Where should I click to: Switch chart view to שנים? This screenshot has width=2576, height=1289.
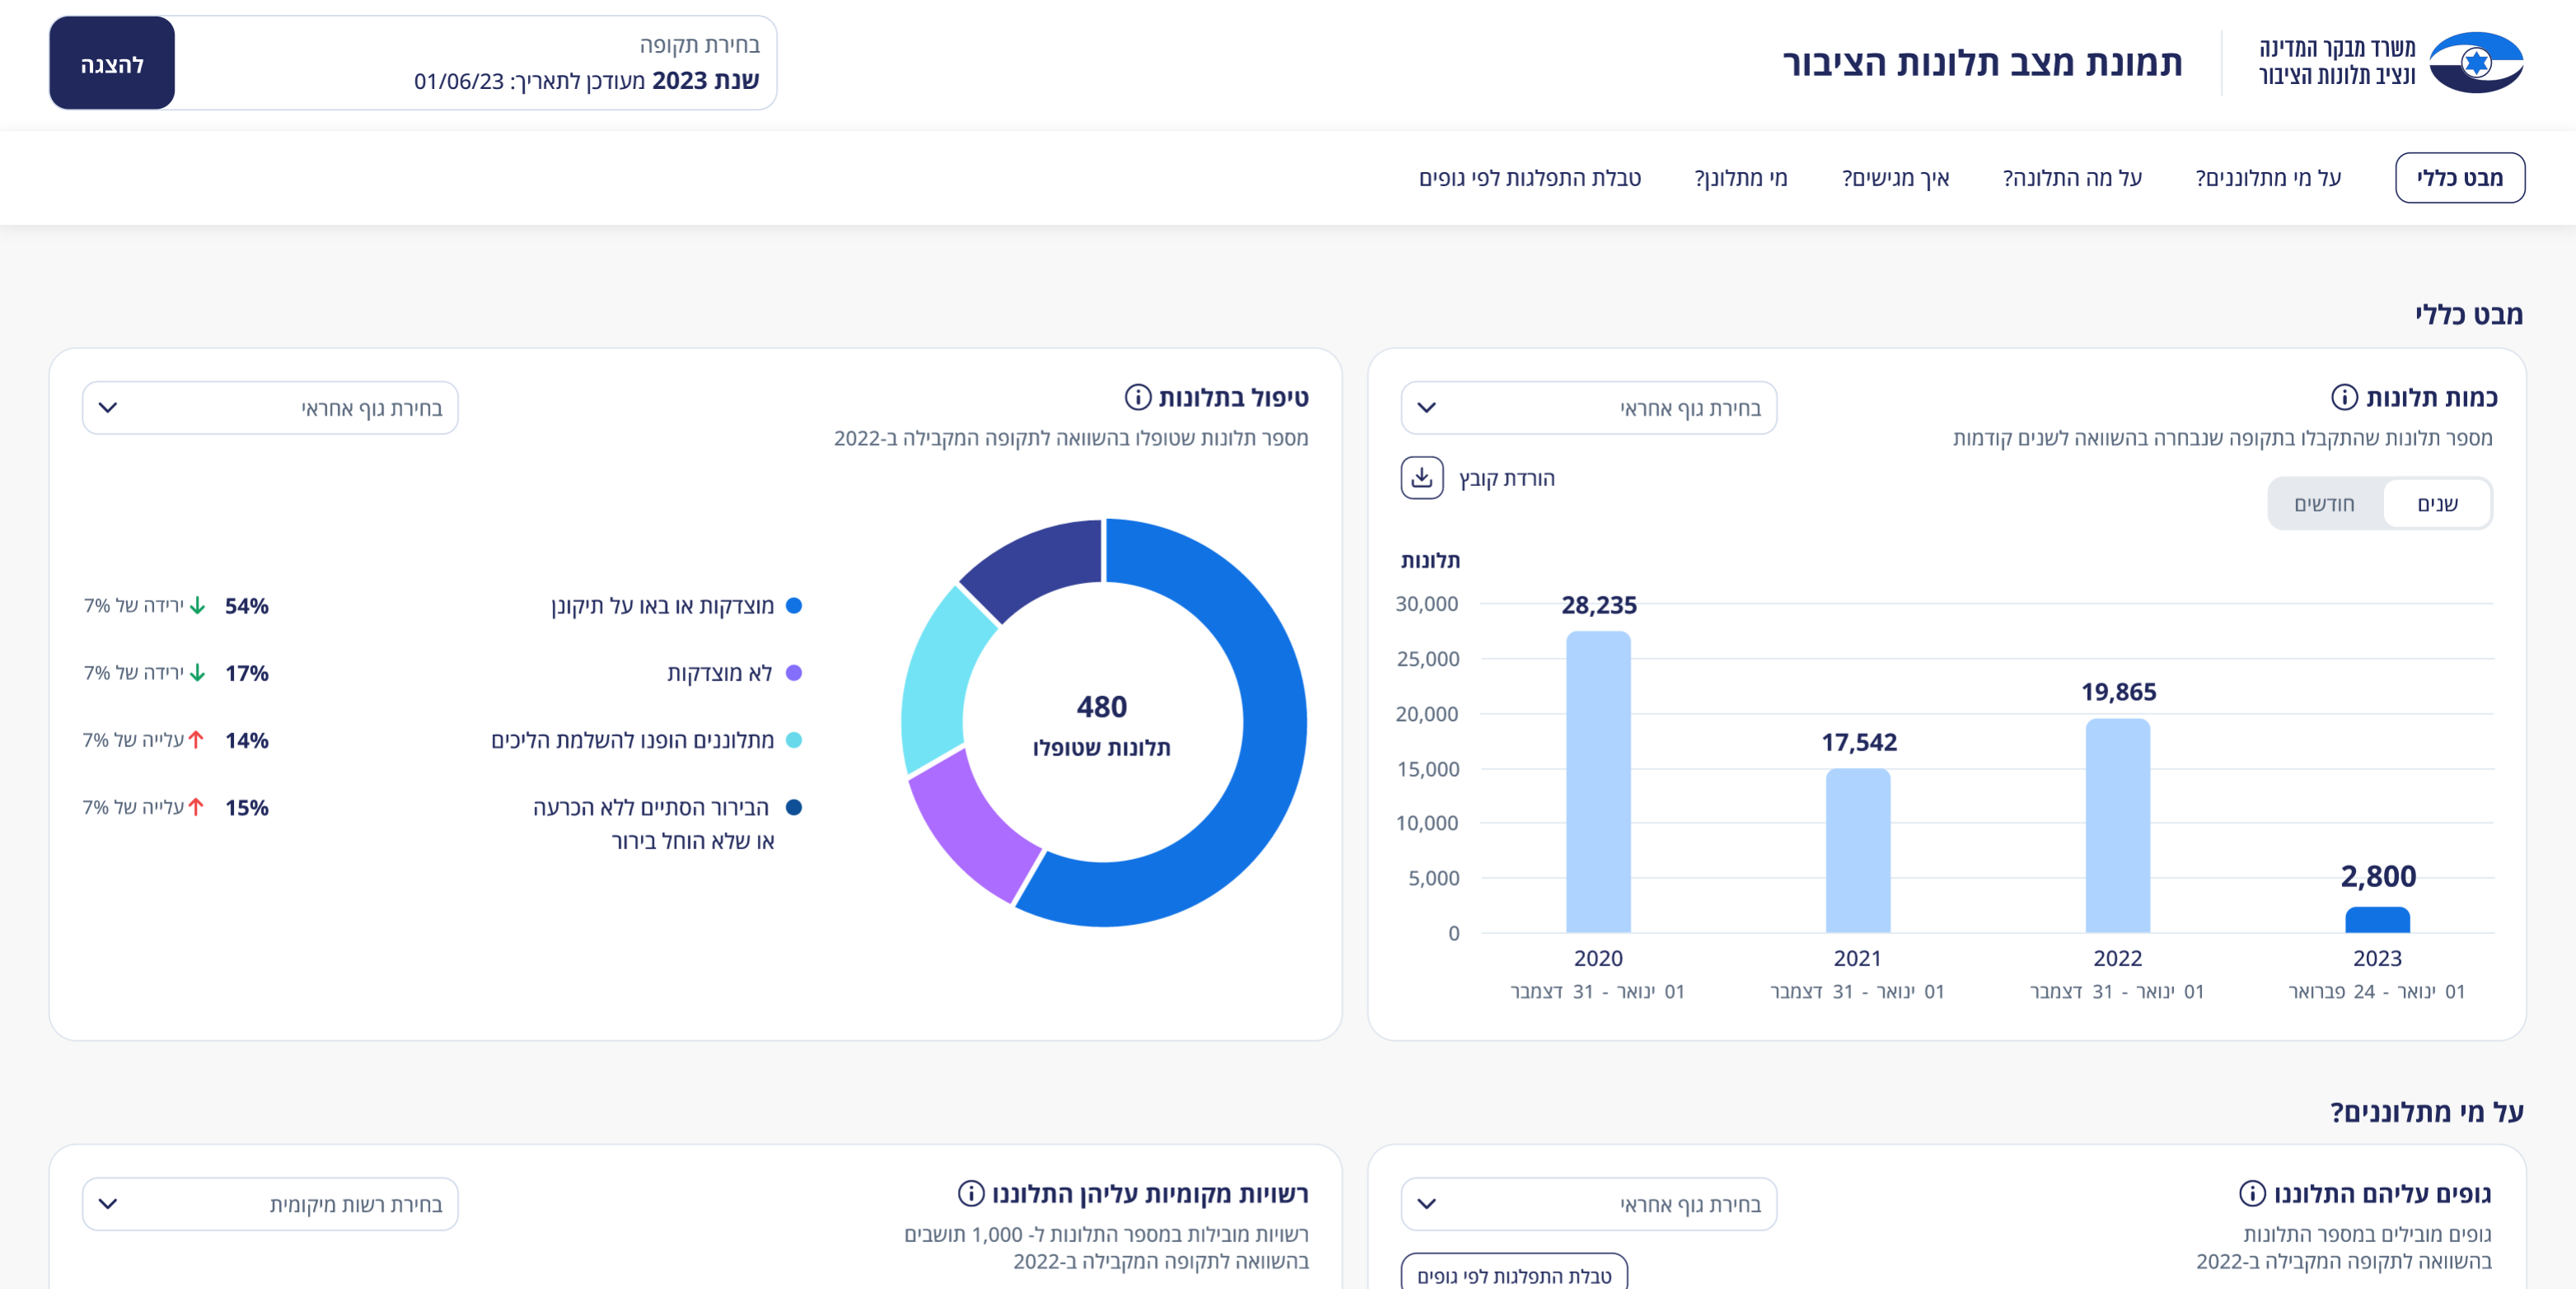coord(2436,504)
